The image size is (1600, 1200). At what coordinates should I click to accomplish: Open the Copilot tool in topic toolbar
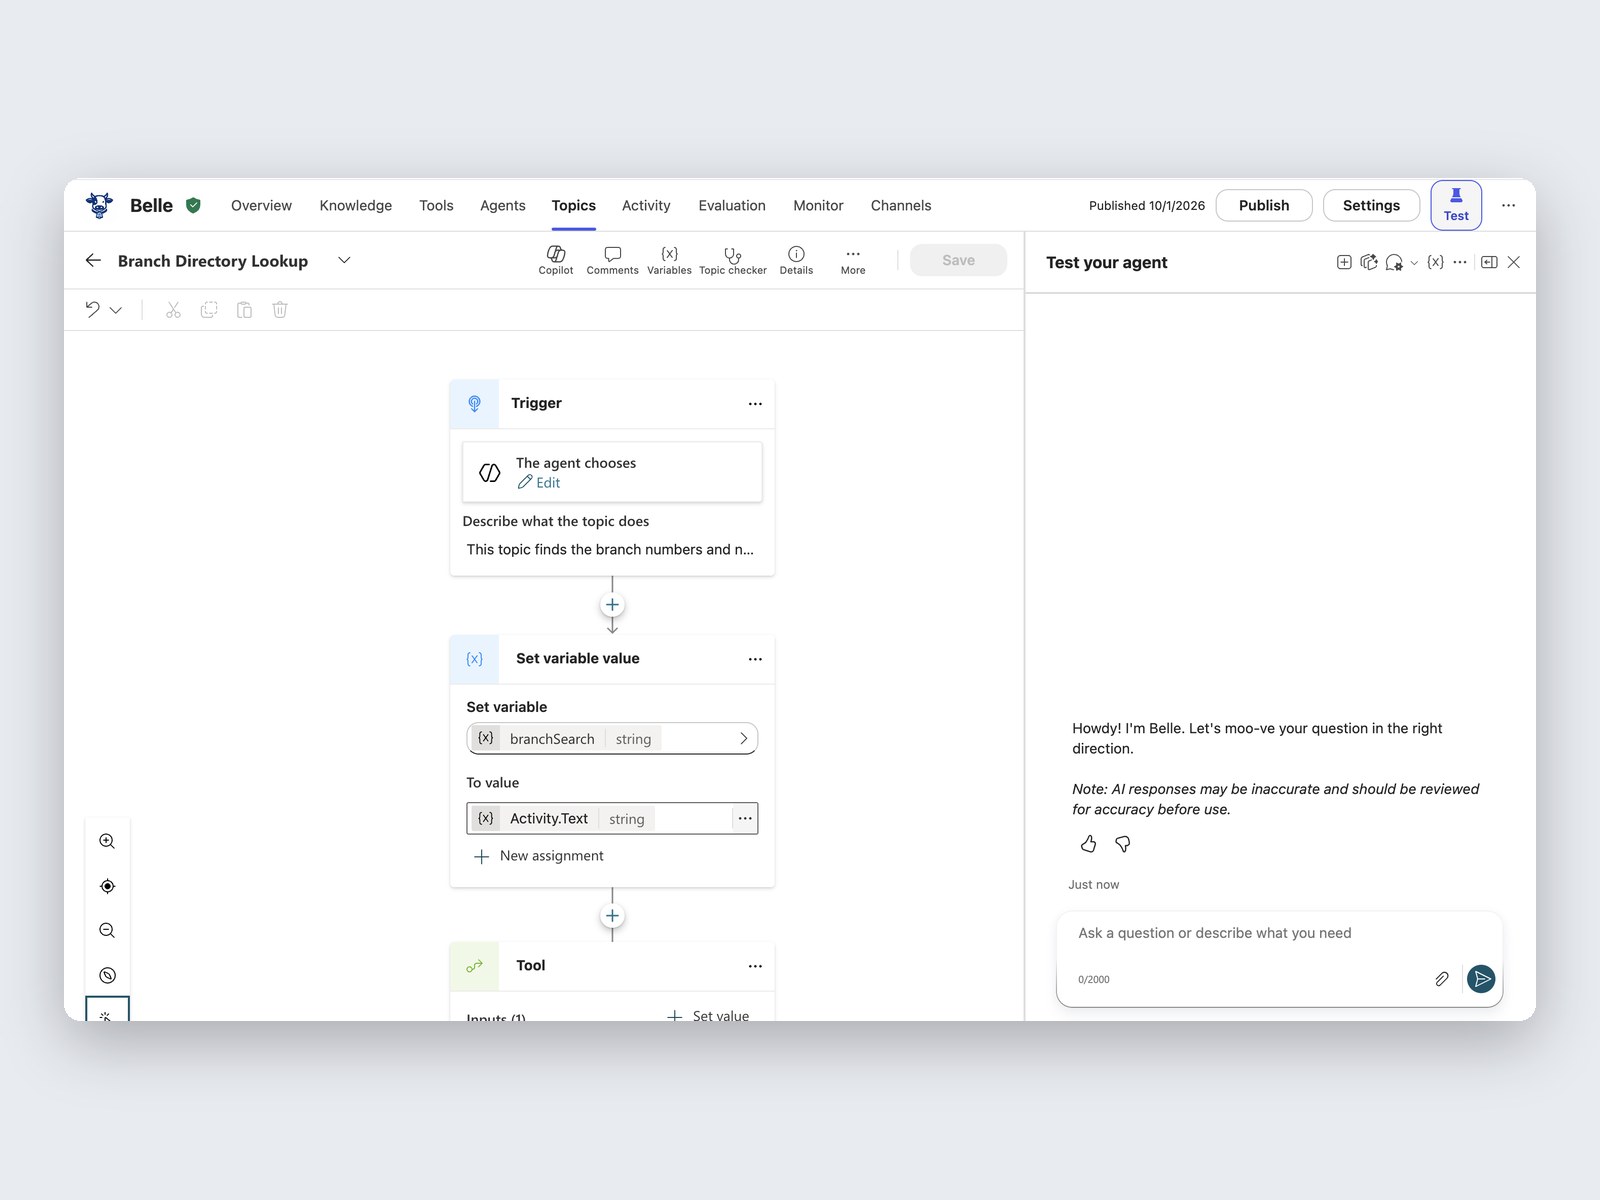[556, 260]
